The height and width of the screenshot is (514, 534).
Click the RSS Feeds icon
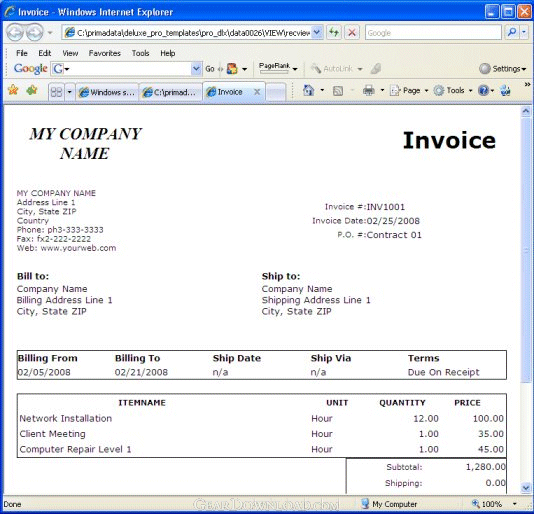click(x=337, y=91)
